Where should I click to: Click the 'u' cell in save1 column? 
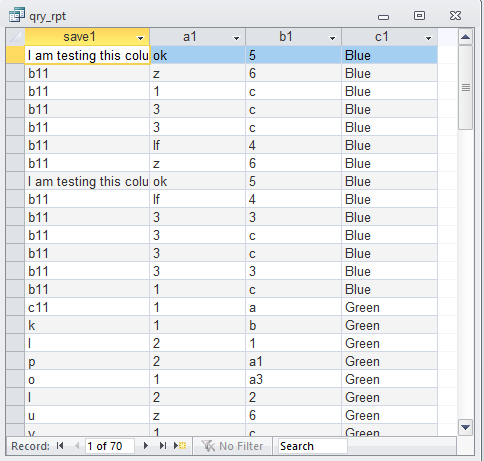(x=87, y=415)
